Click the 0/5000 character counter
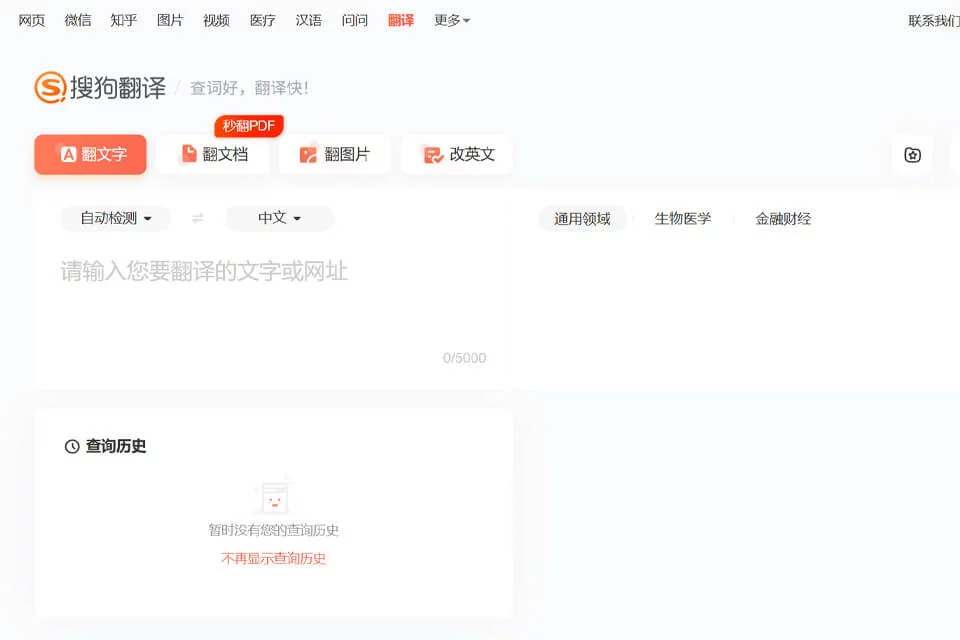The height and width of the screenshot is (640, 960). pyautogui.click(x=464, y=358)
